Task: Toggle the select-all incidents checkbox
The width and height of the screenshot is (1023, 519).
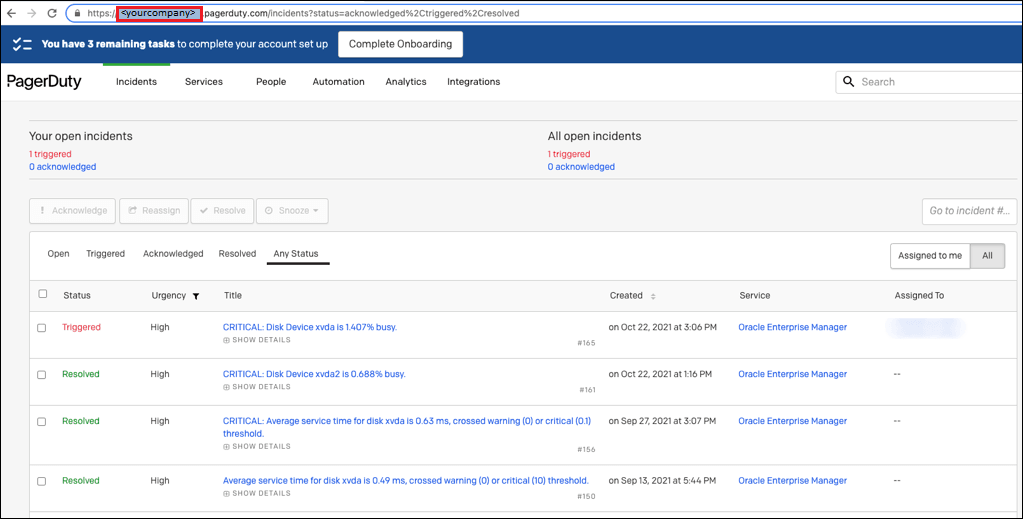Action: (x=43, y=294)
